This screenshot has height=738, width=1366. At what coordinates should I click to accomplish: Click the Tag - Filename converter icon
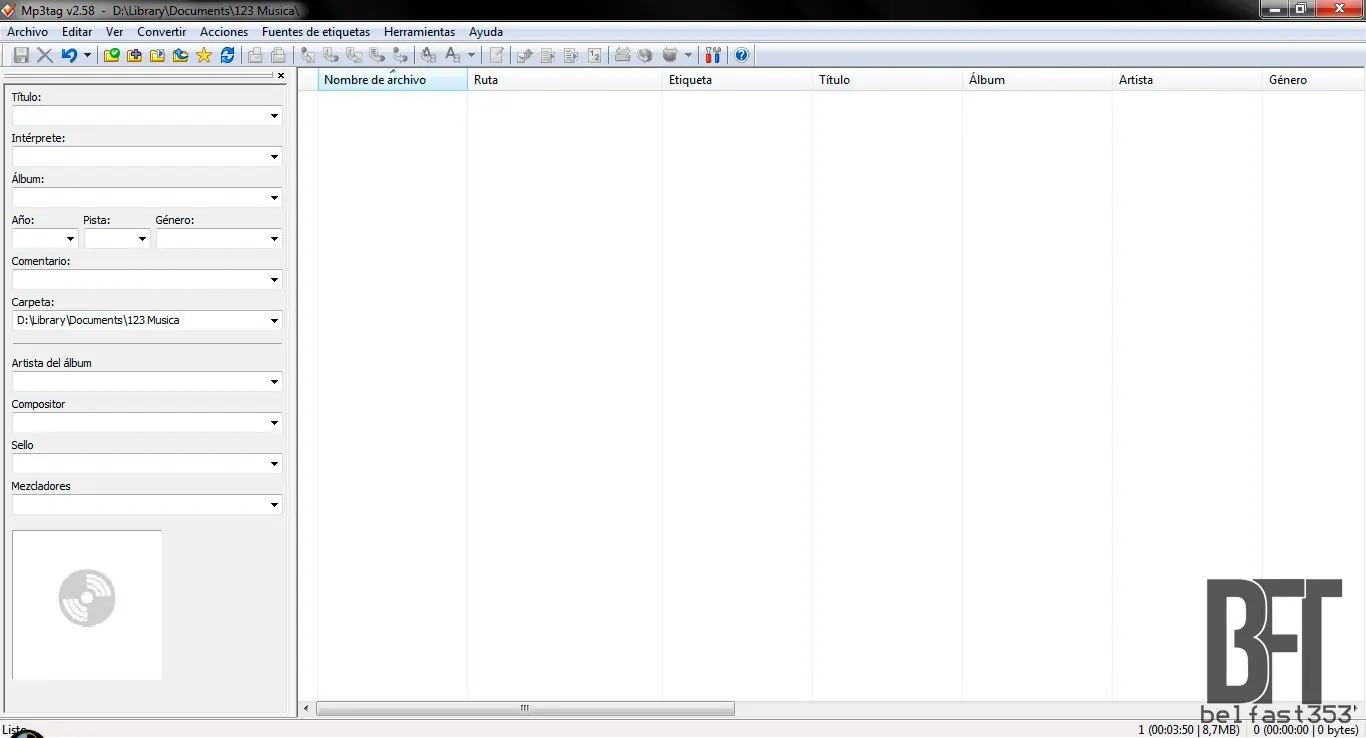pyautogui.click(x=307, y=55)
